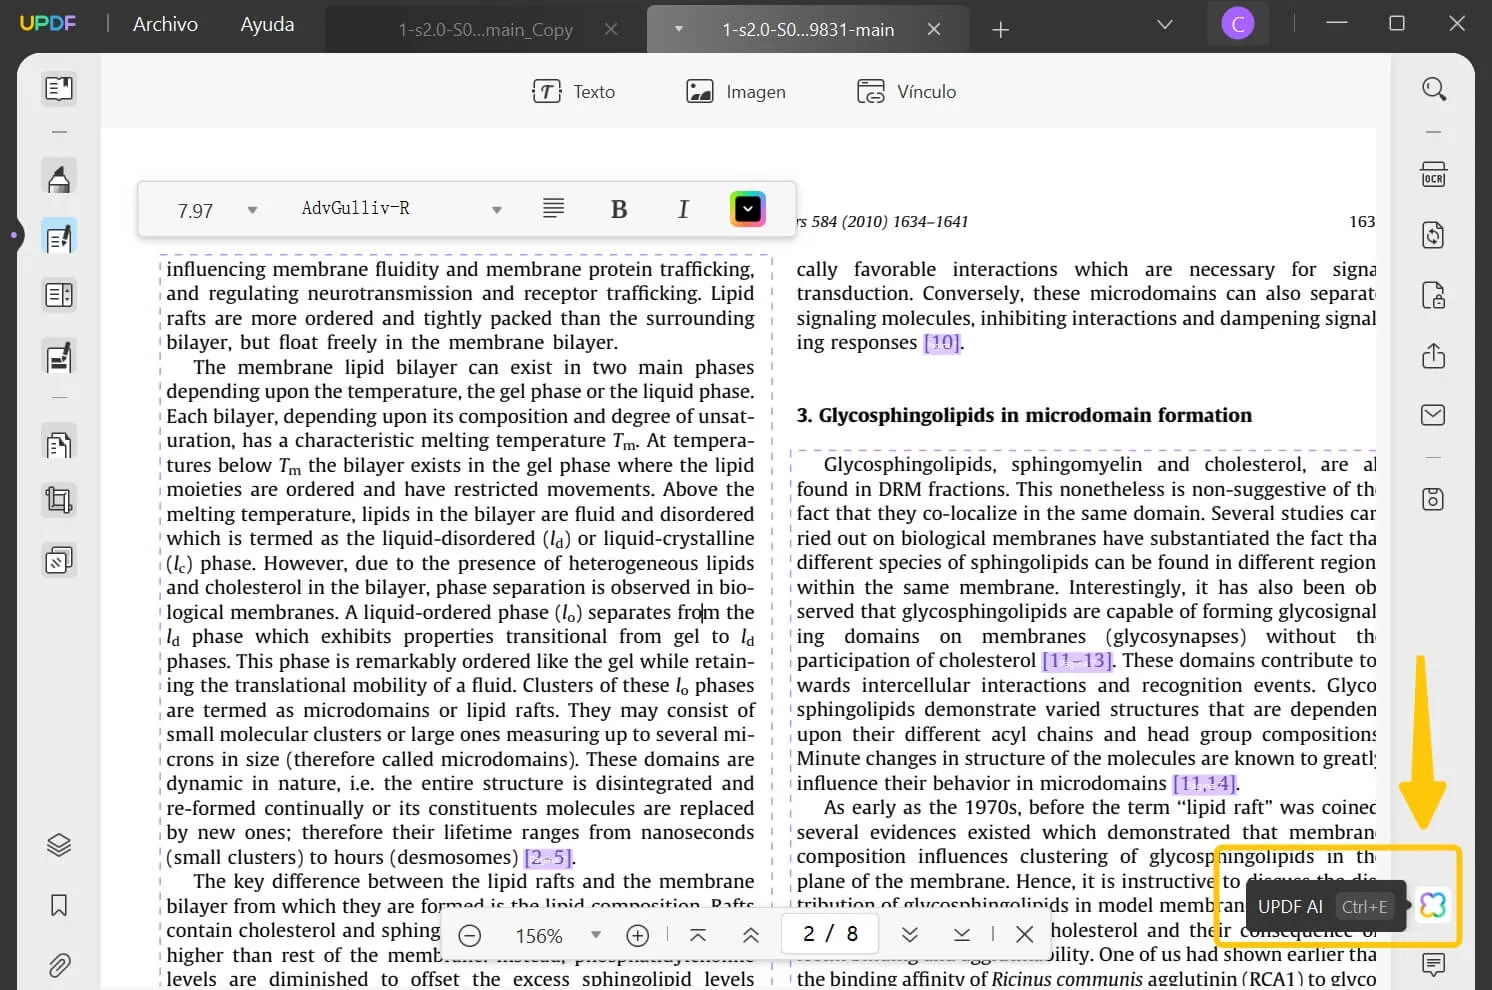Close the page navigation bar
The width and height of the screenshot is (1492, 990).
[1024, 935]
